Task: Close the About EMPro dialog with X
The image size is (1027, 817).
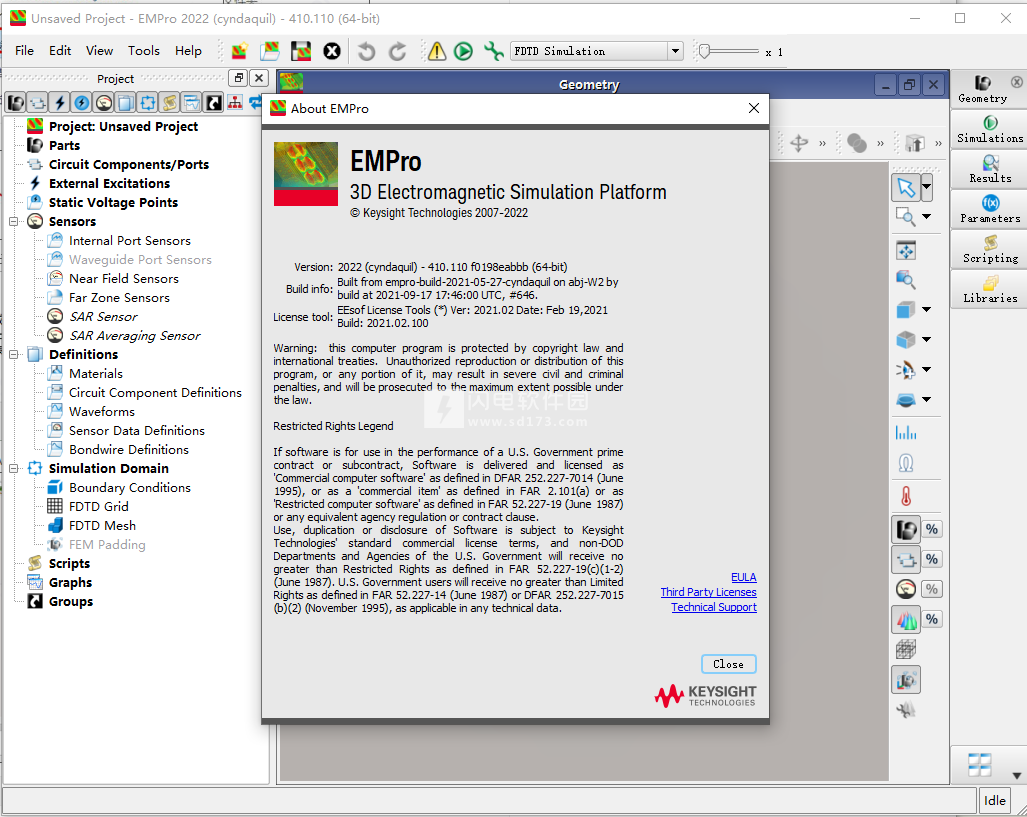Action: tap(754, 108)
